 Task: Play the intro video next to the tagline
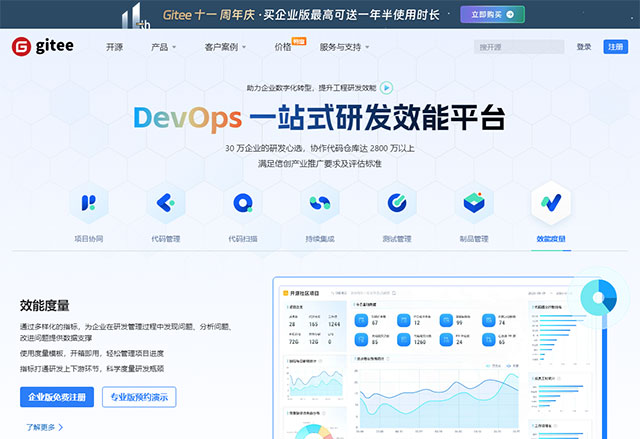click(x=386, y=87)
